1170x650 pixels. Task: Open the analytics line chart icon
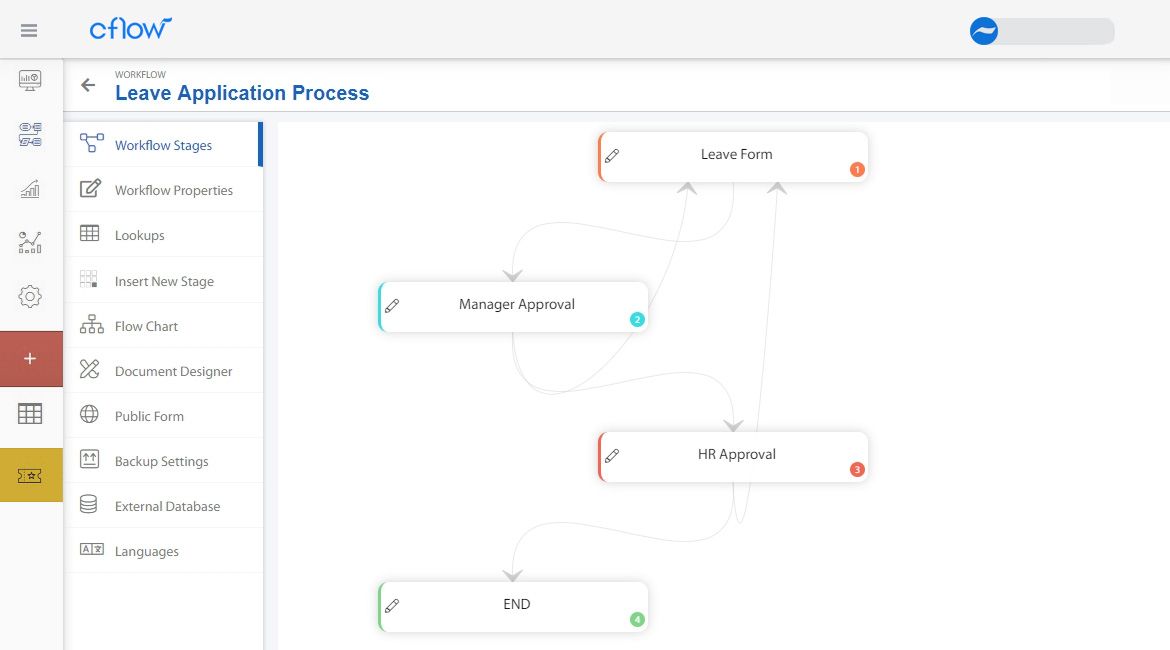pos(30,242)
